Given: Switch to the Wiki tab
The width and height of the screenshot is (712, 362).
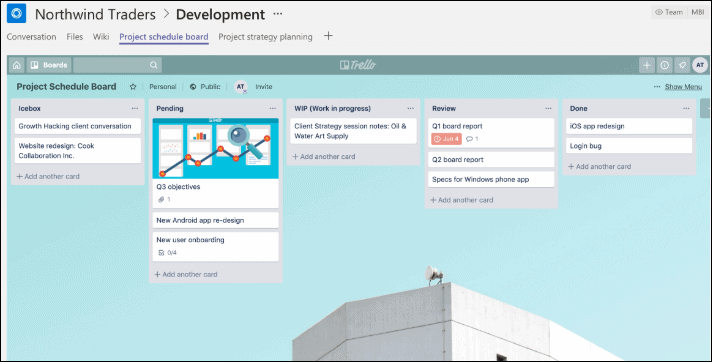Looking at the screenshot, I should [101, 37].
